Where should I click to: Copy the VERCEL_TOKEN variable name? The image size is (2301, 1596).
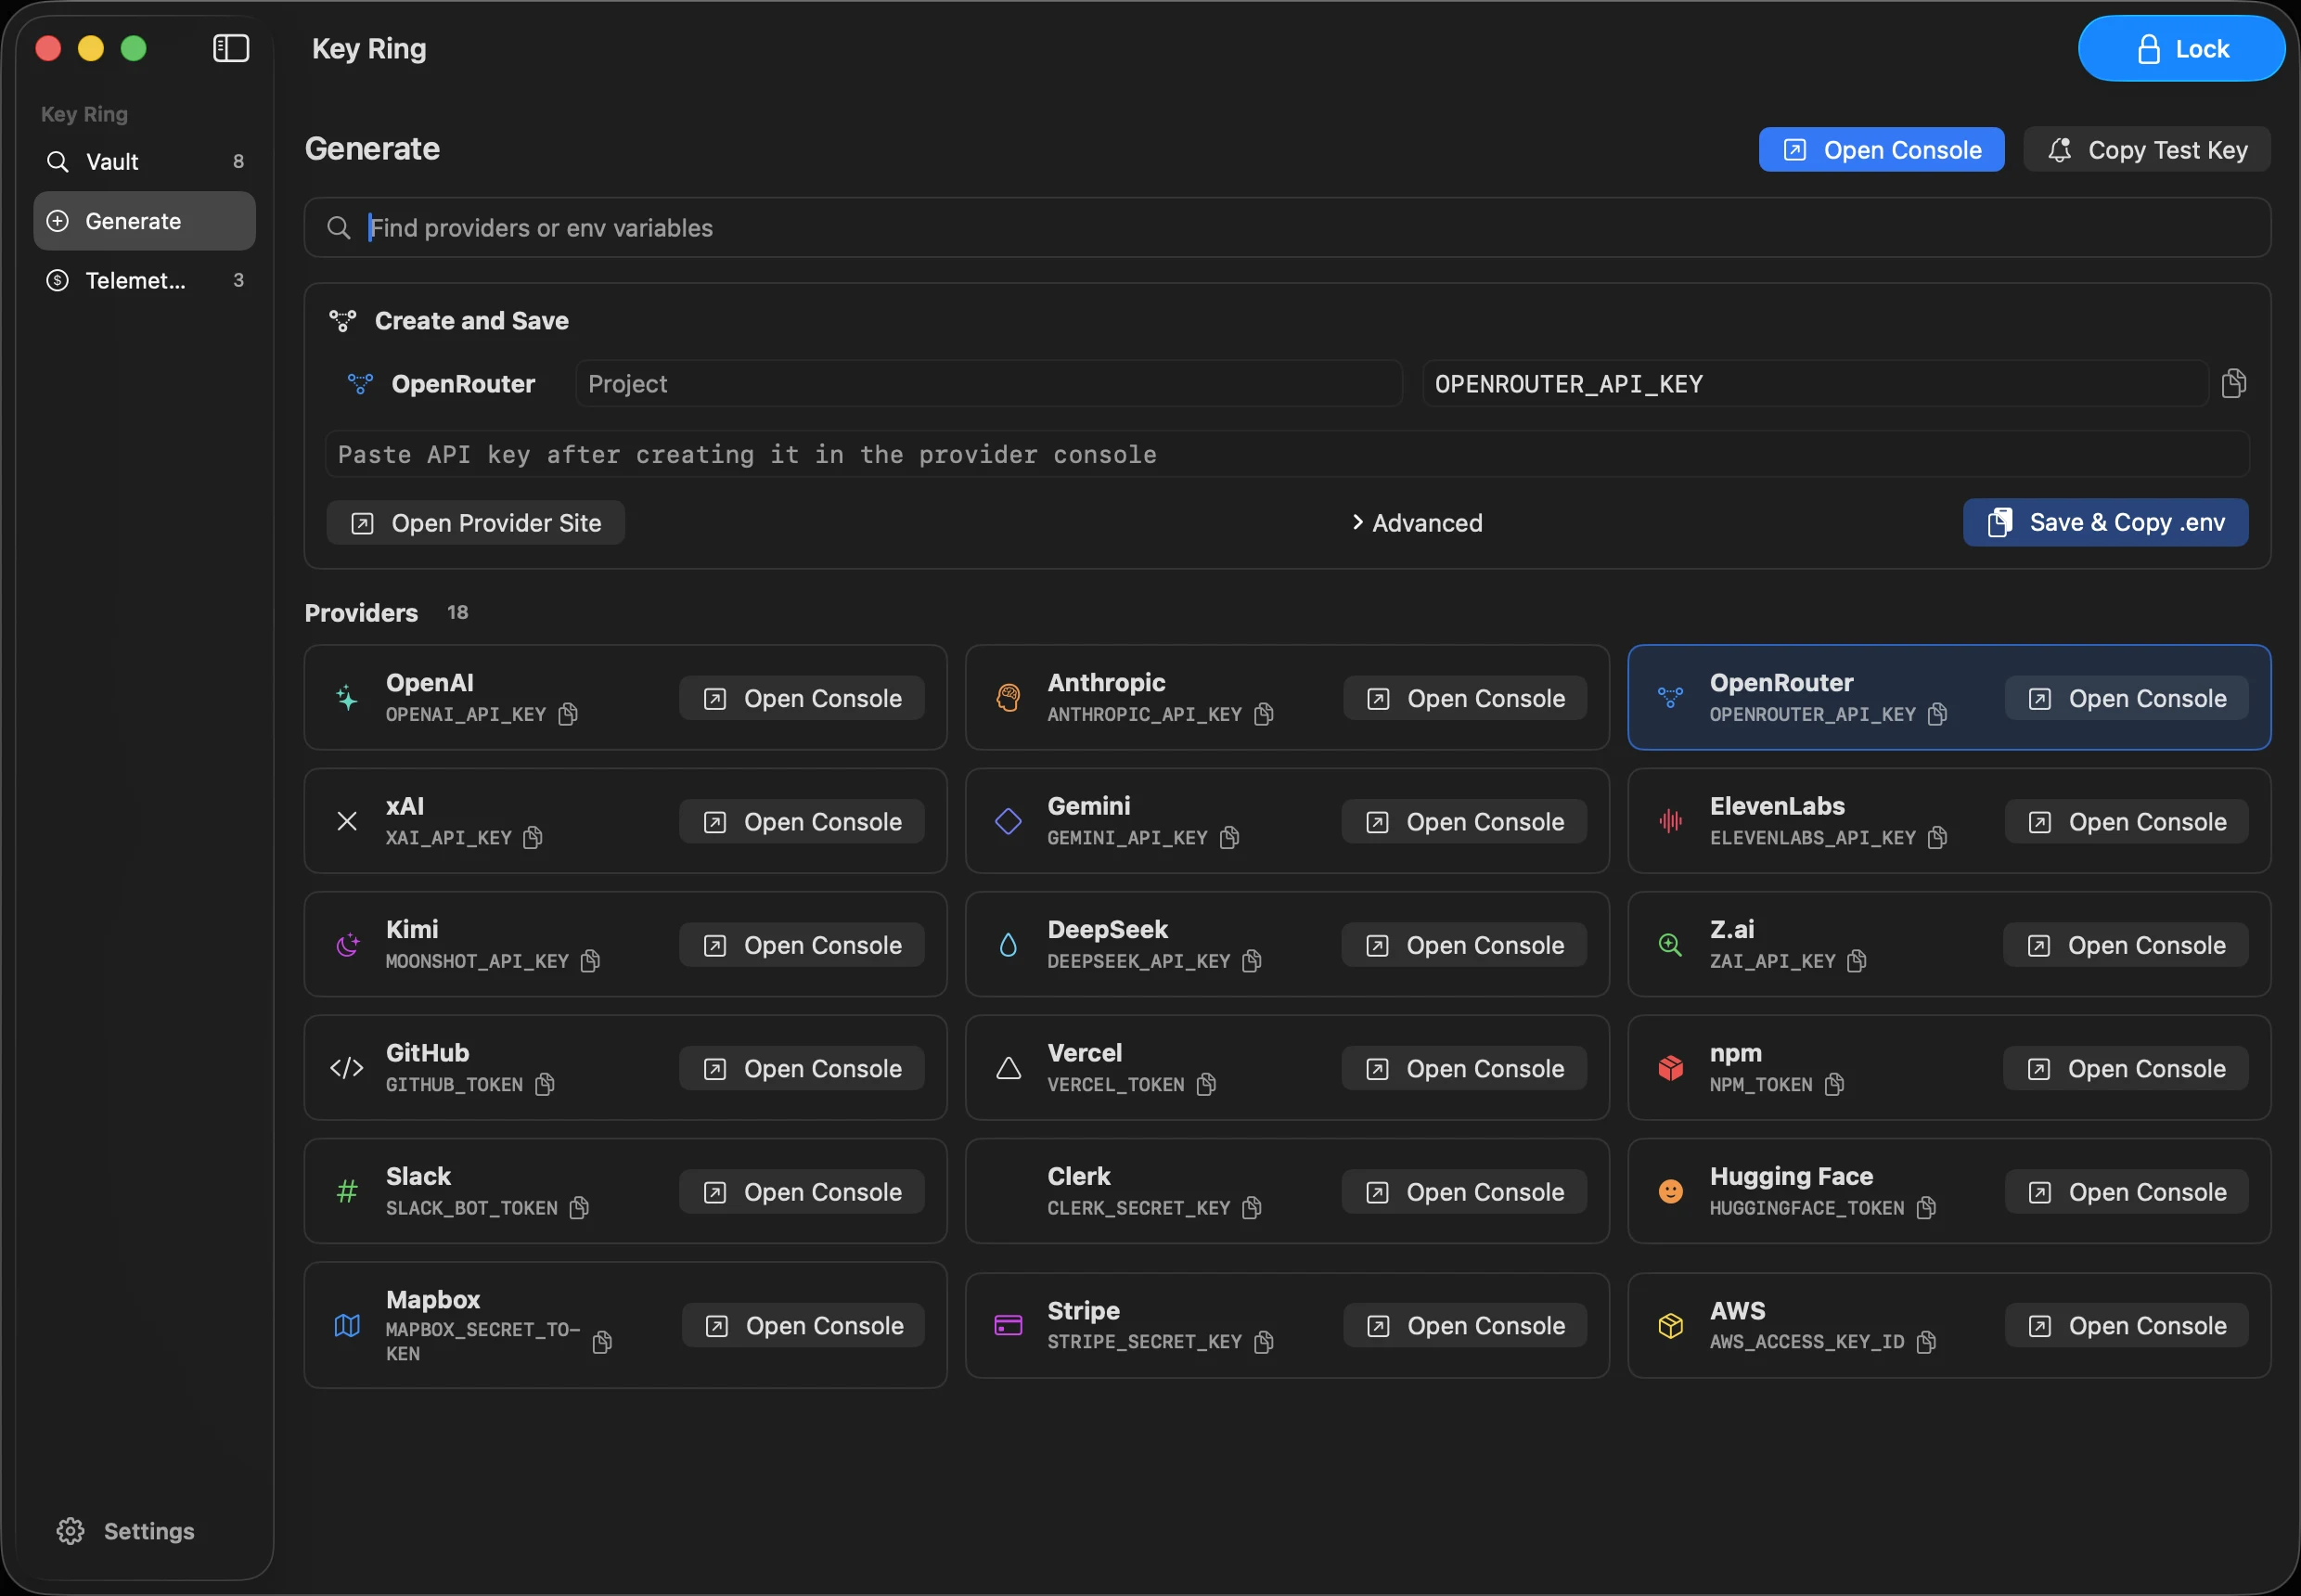coord(1207,1084)
